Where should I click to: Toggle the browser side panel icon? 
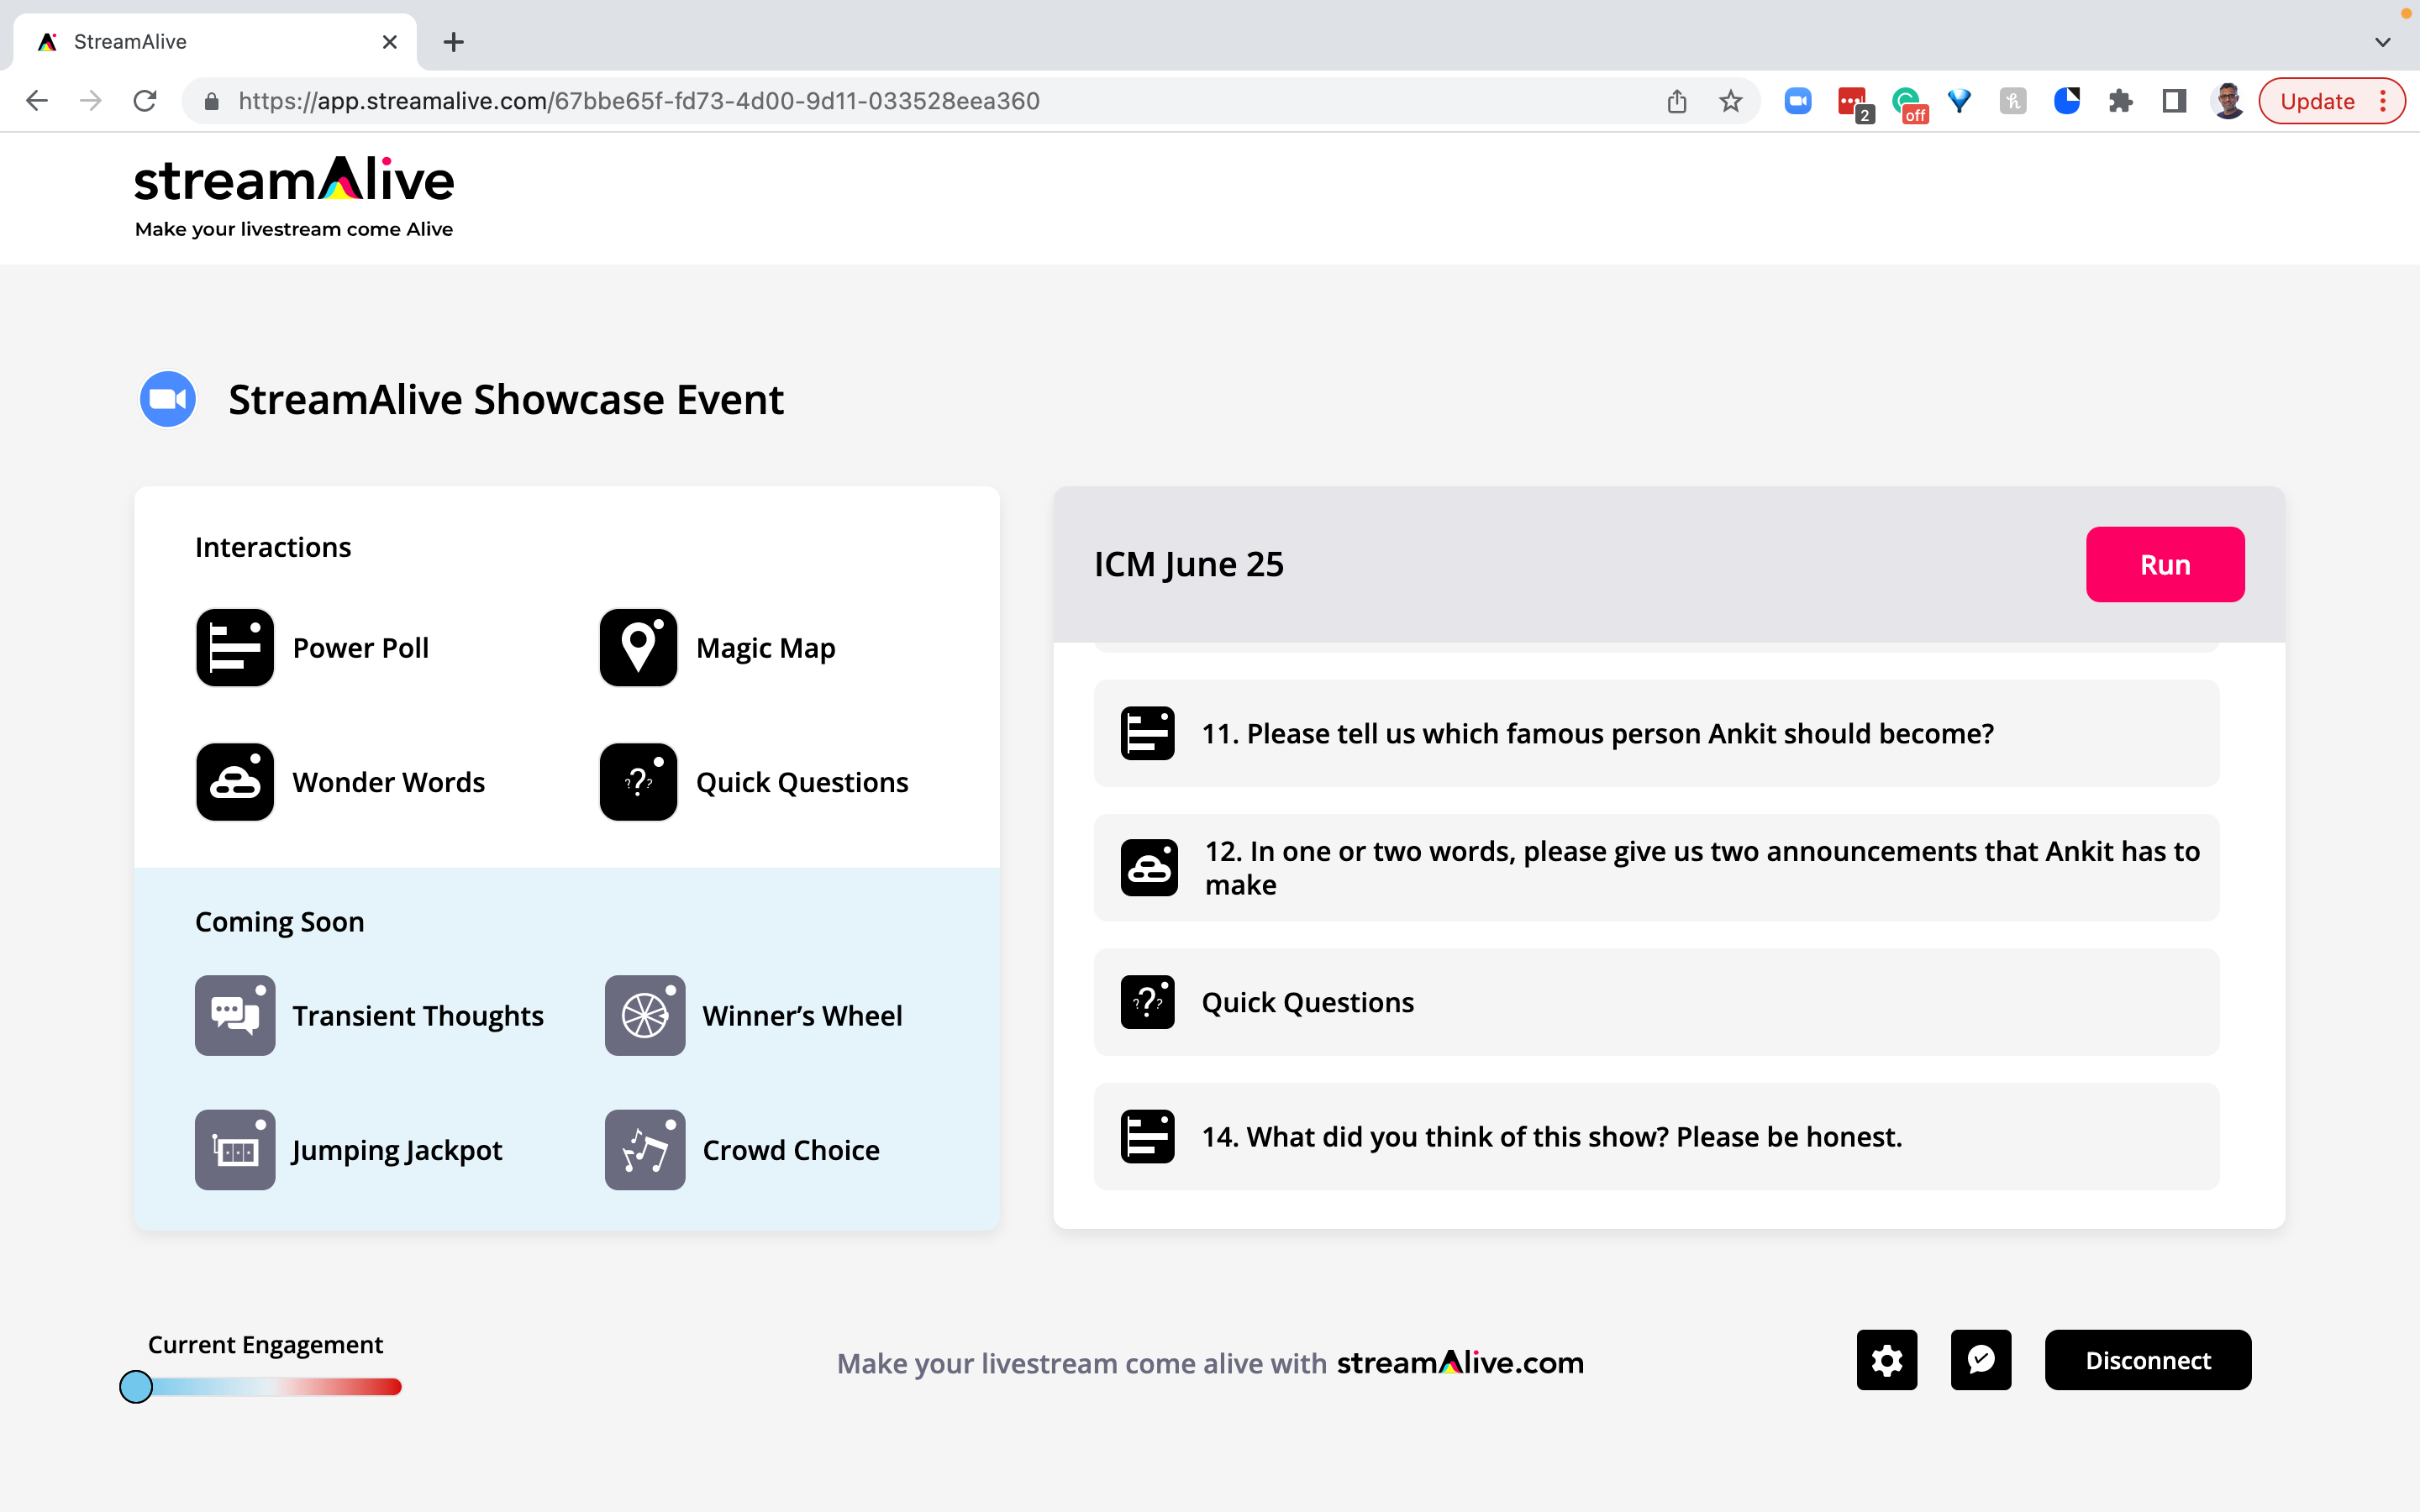(x=2174, y=101)
